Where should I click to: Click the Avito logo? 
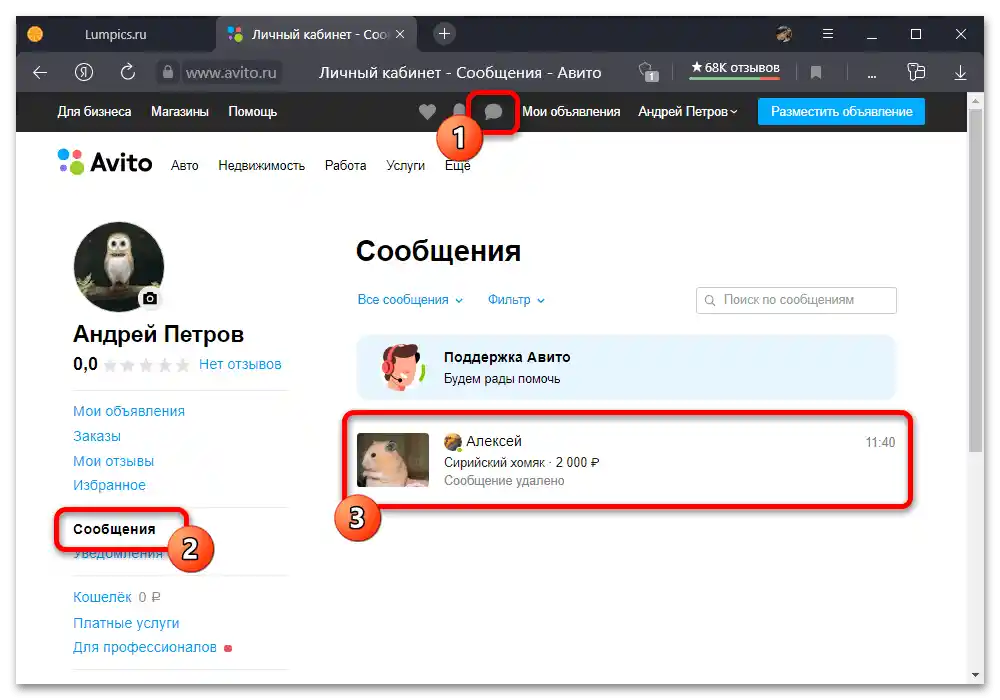(x=105, y=163)
